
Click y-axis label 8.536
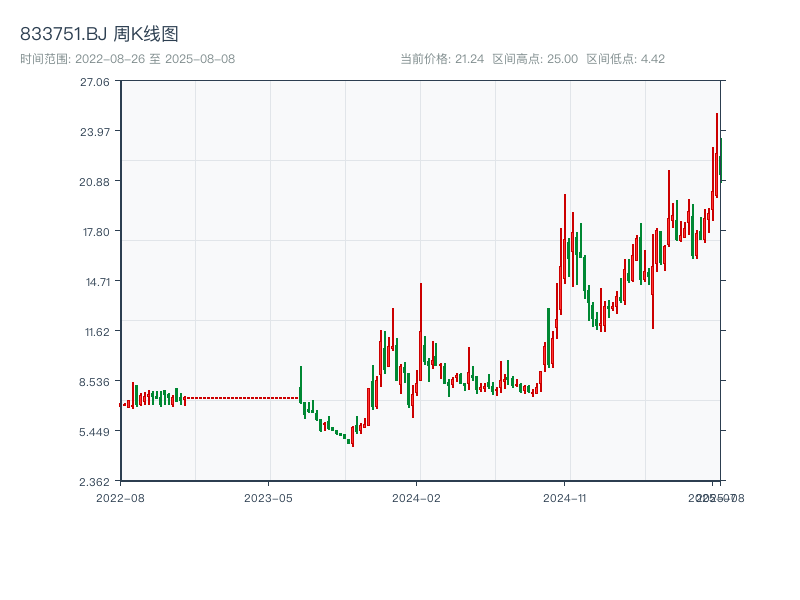pyautogui.click(x=94, y=382)
